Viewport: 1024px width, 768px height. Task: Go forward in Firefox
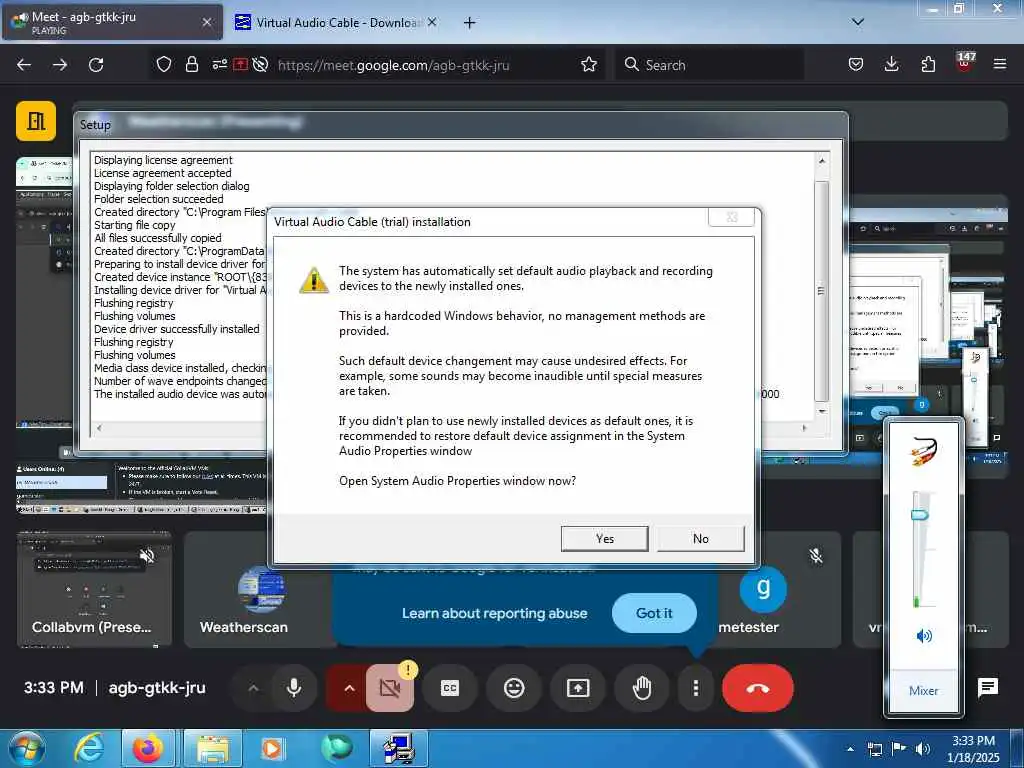point(60,65)
